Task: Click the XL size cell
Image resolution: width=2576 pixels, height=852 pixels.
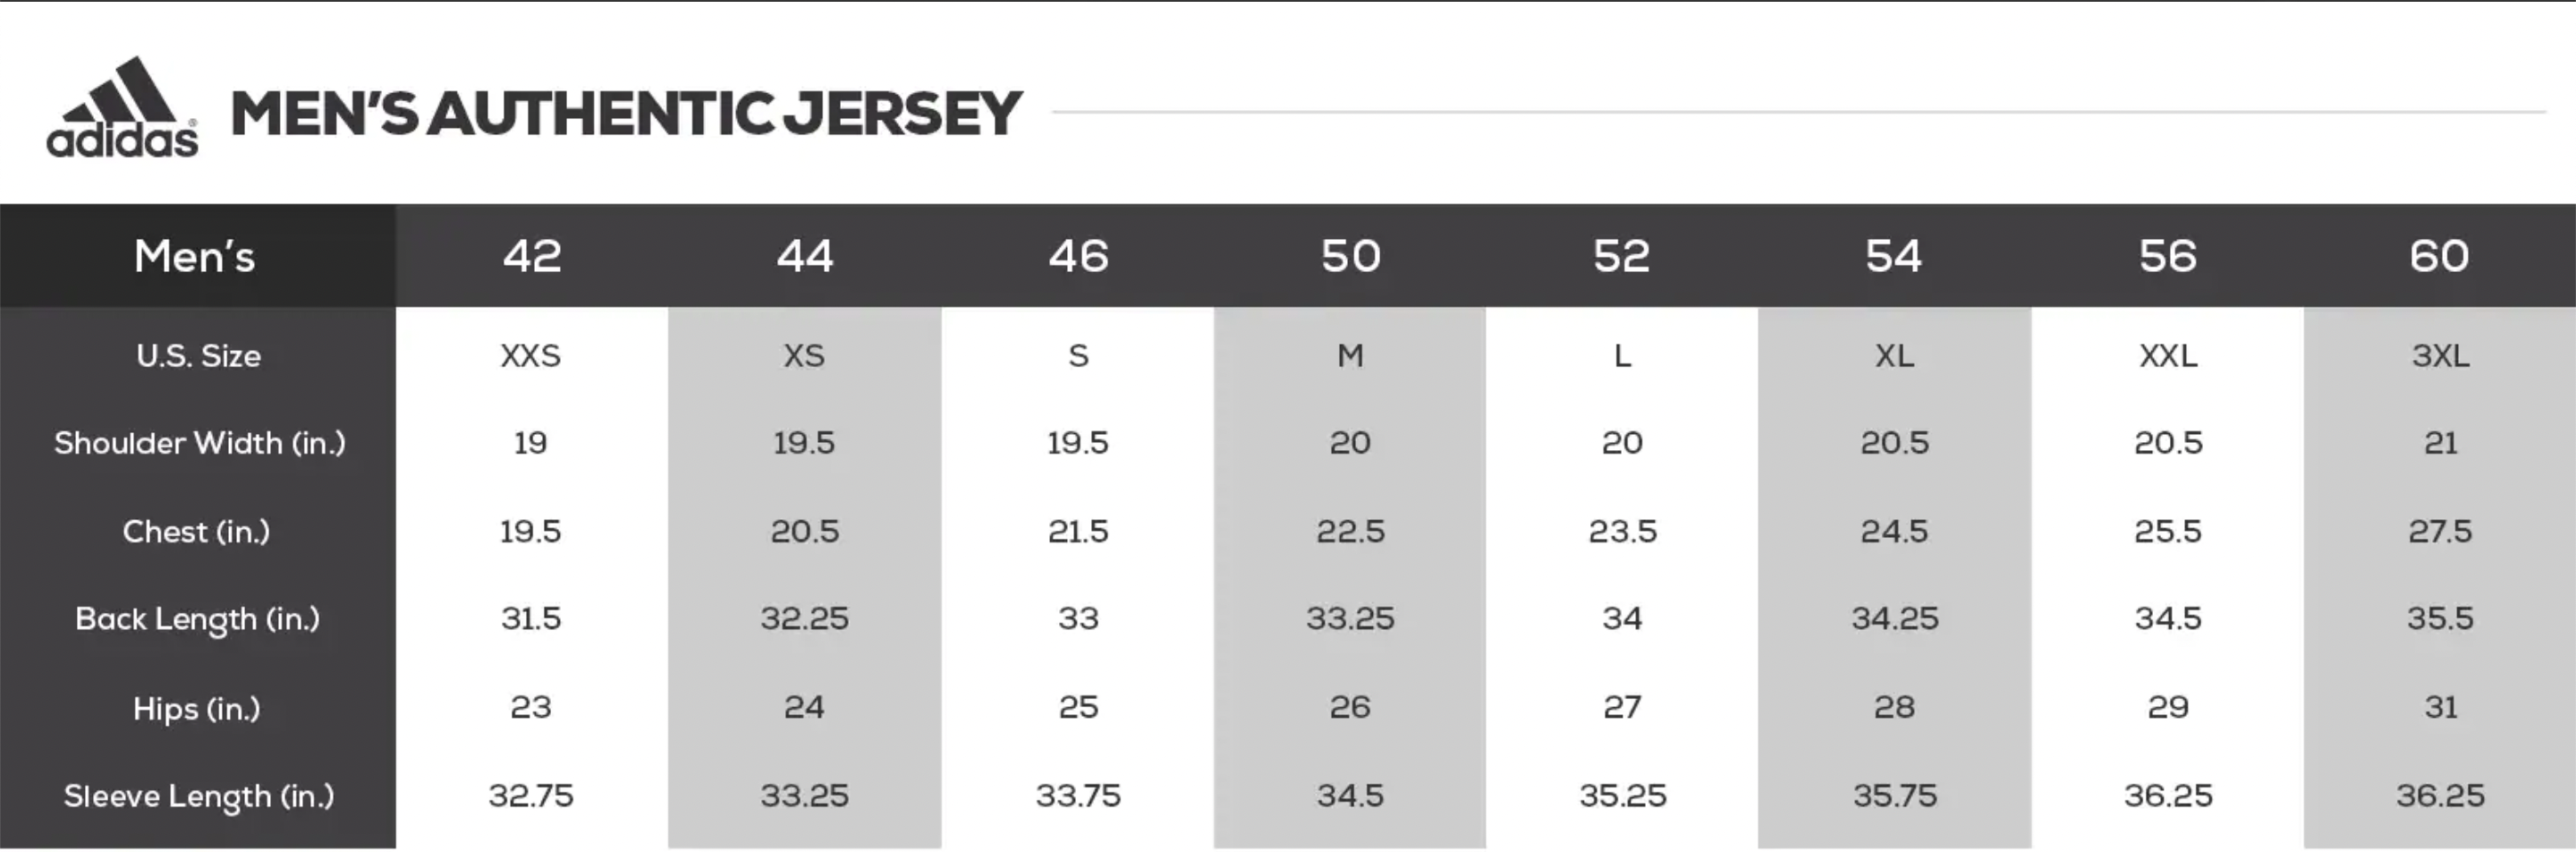Action: click(1894, 356)
